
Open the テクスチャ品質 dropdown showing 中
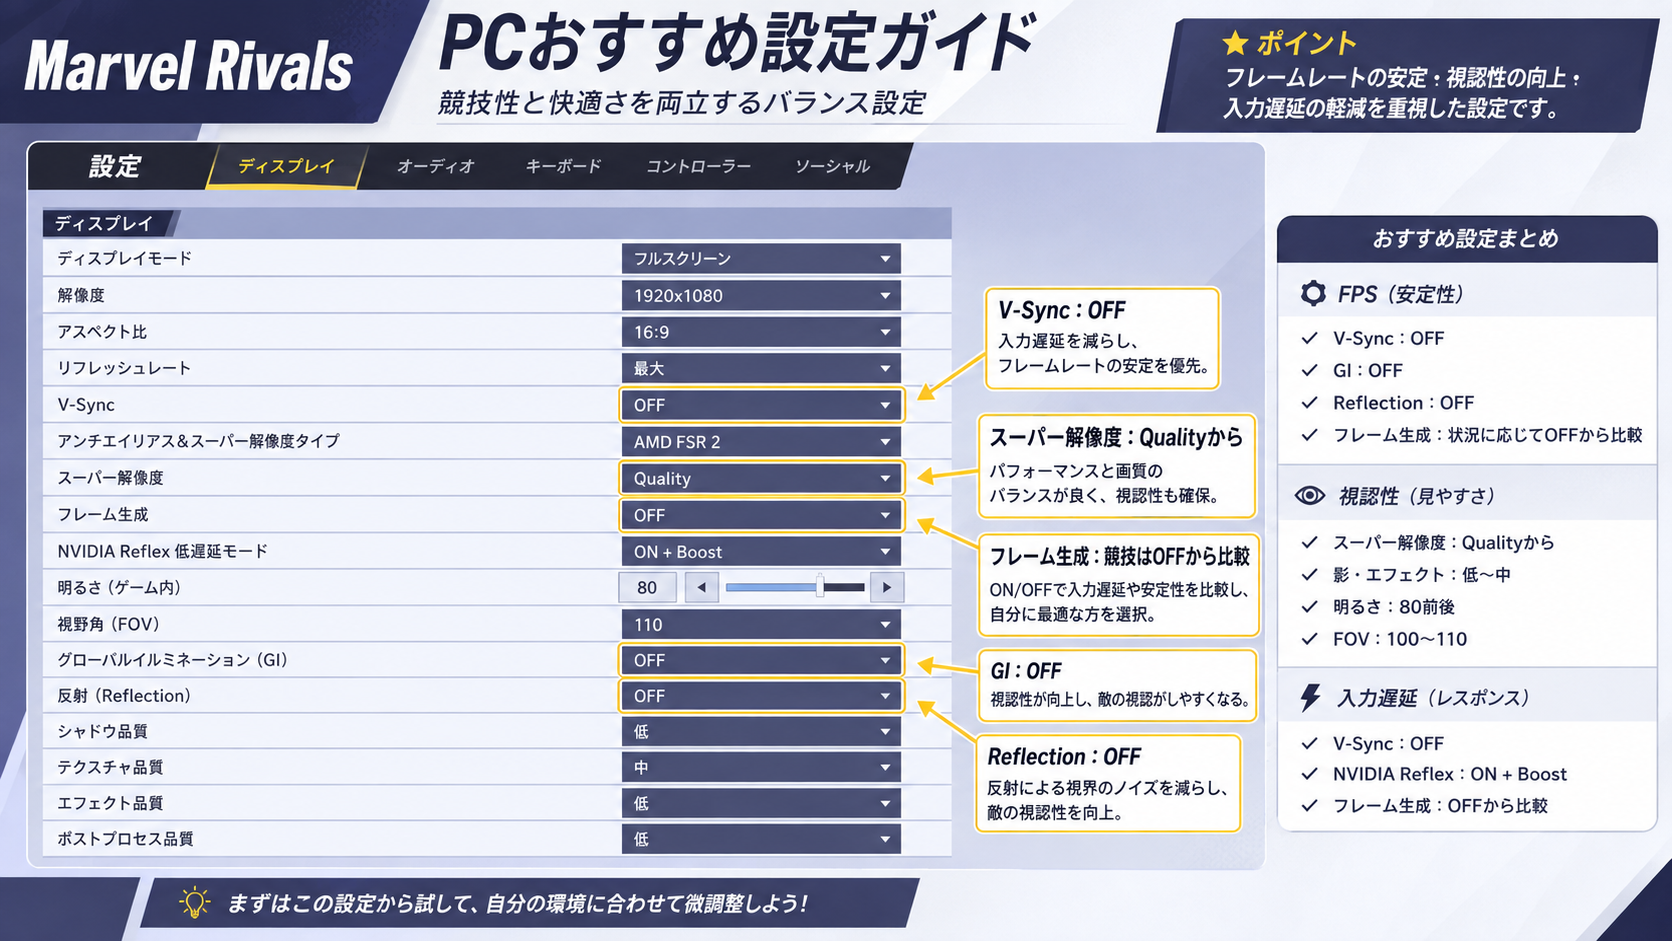click(761, 767)
